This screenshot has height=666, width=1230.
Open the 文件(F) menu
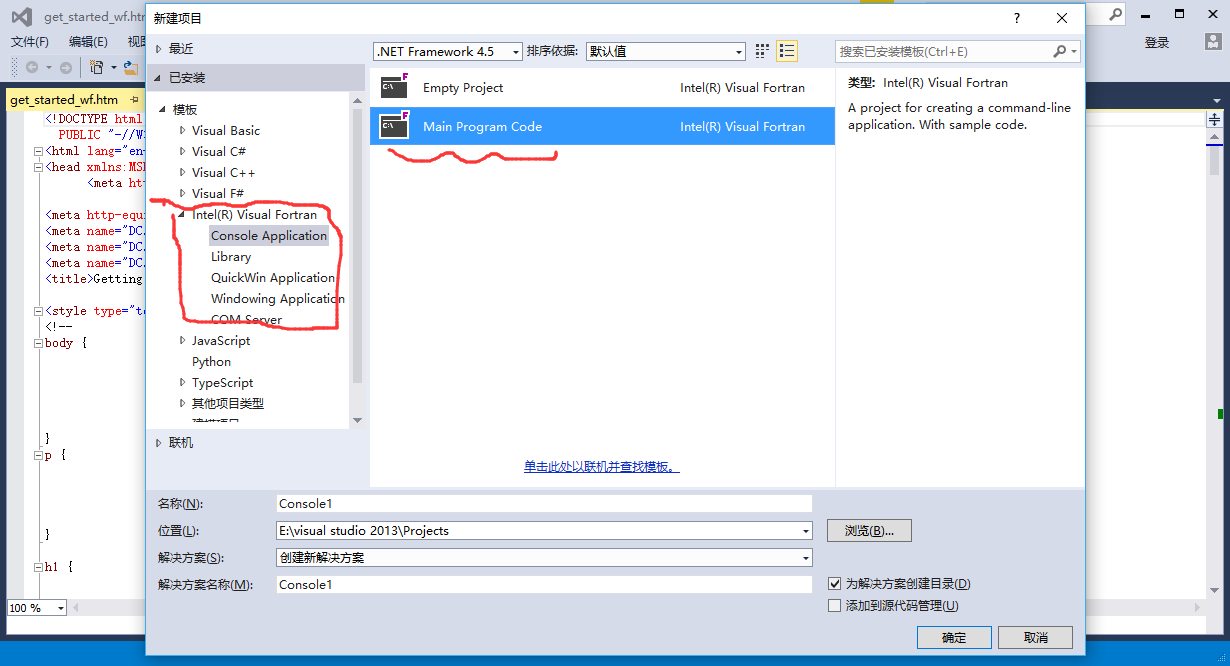[x=30, y=42]
